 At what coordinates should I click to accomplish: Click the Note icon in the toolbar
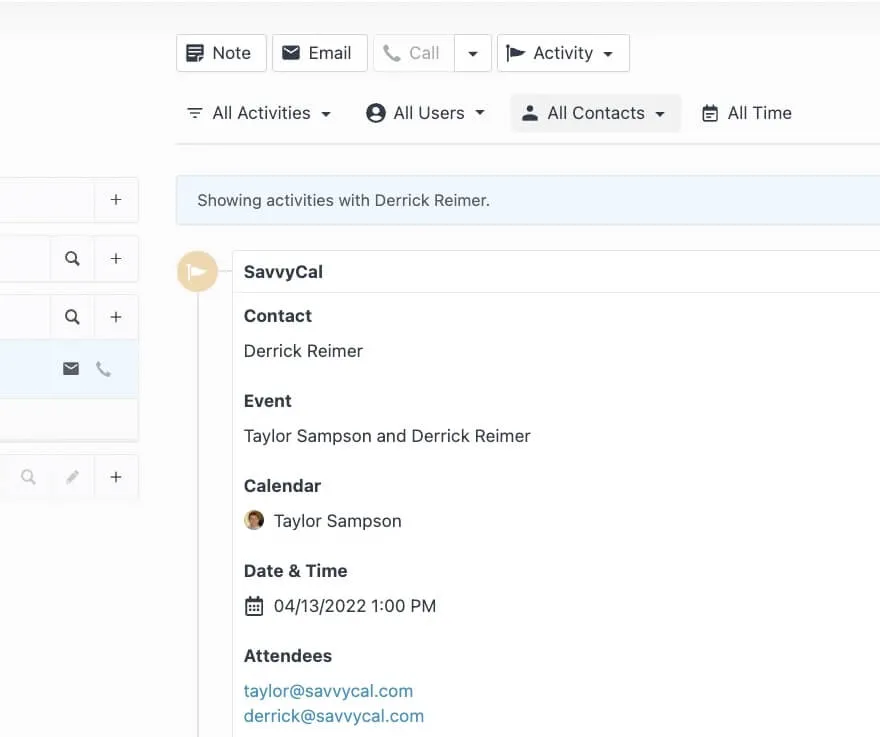pyautogui.click(x=194, y=52)
